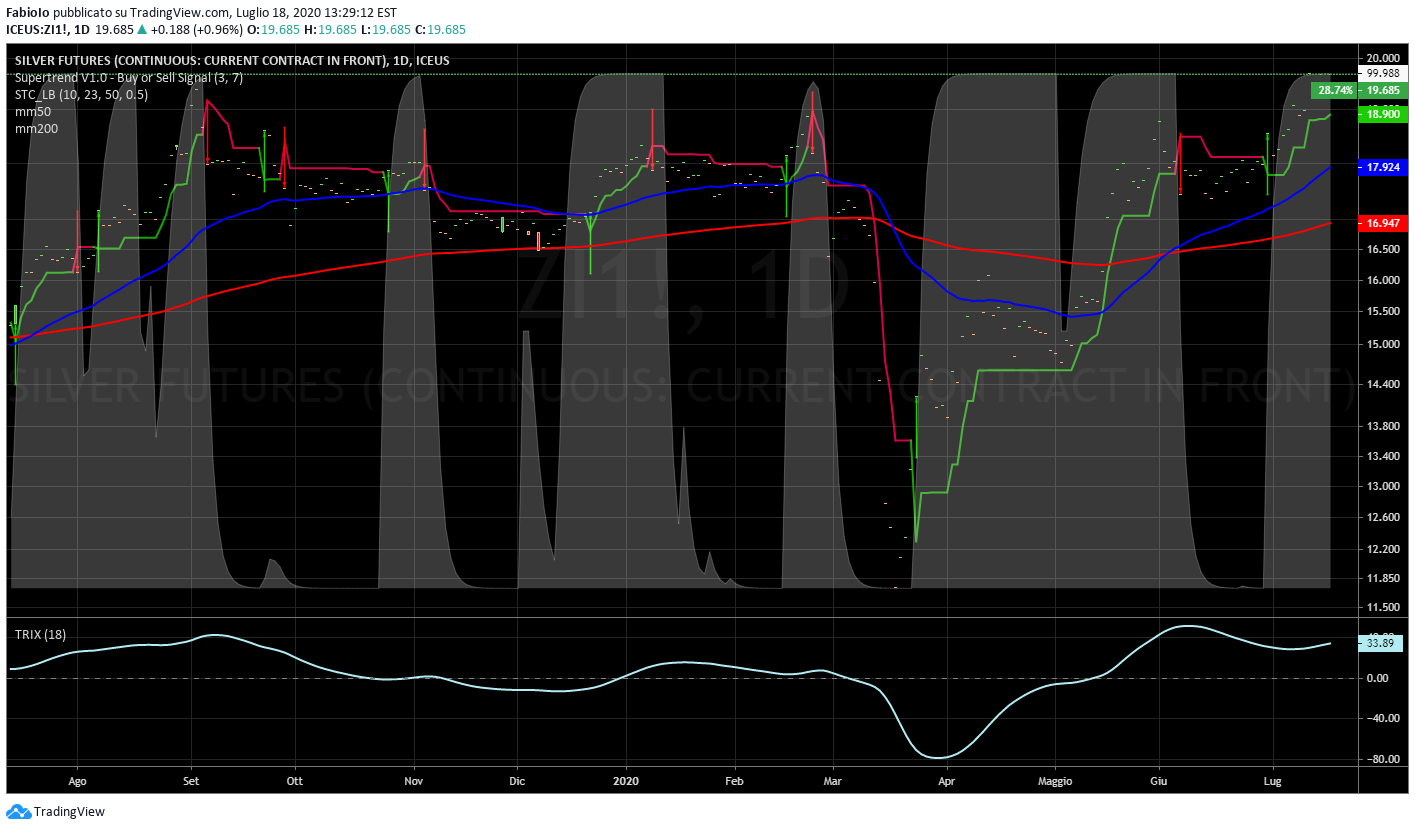
Task: Select the mm50 indicator label
Action: click(x=33, y=111)
